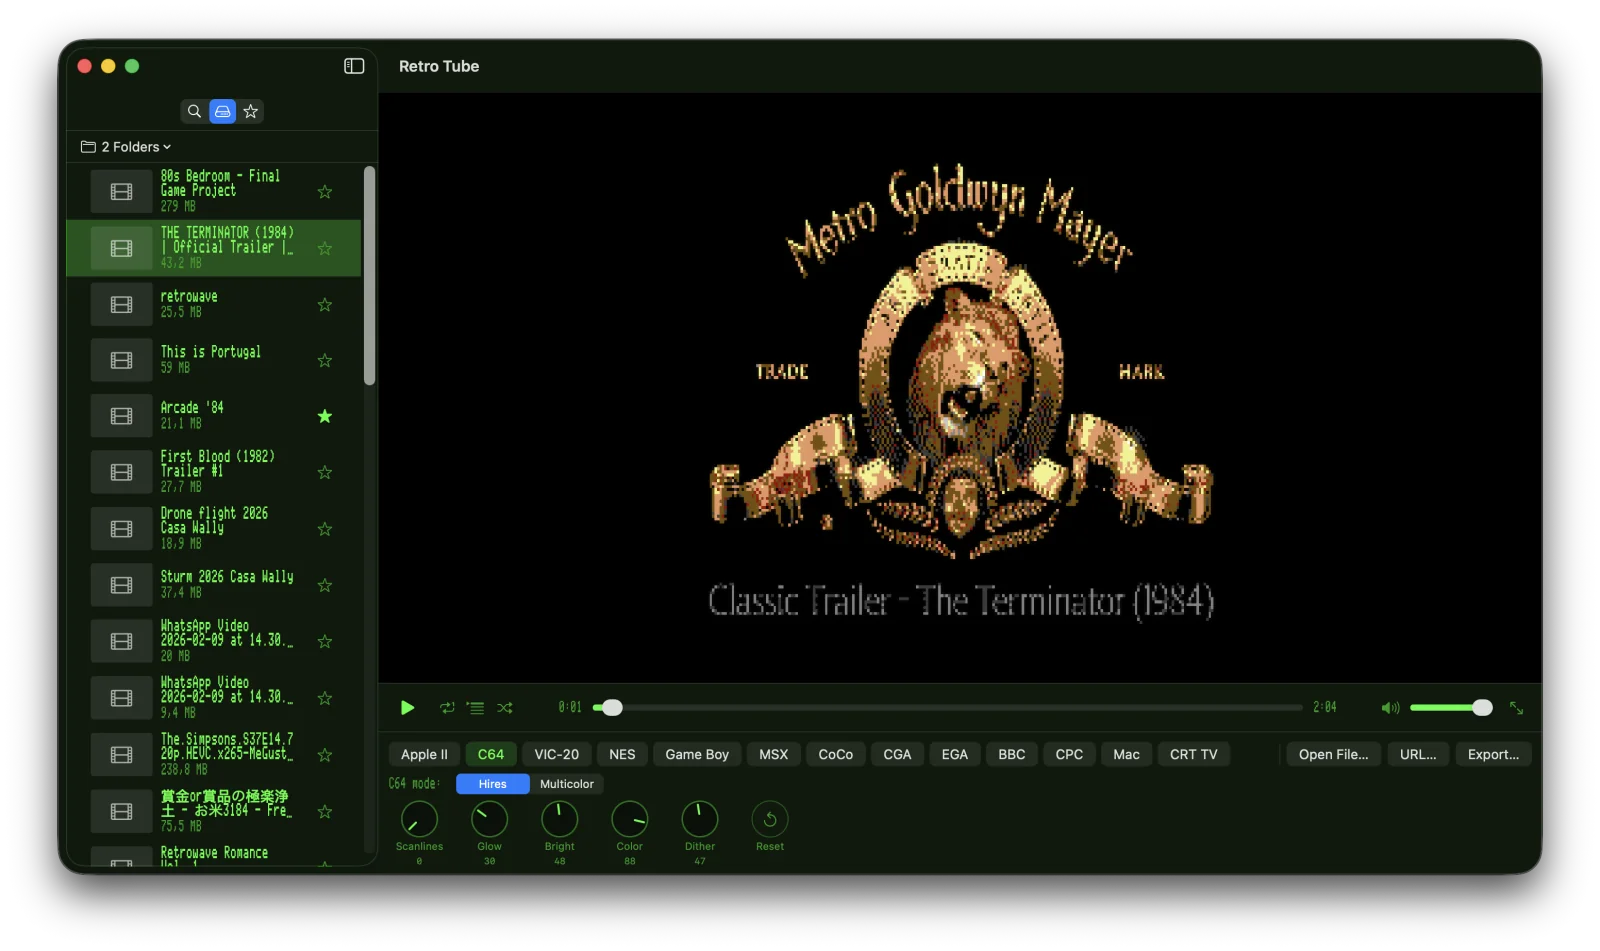Click the sidebar list scrollbar
The height and width of the screenshot is (951, 1600).
tap(370, 277)
